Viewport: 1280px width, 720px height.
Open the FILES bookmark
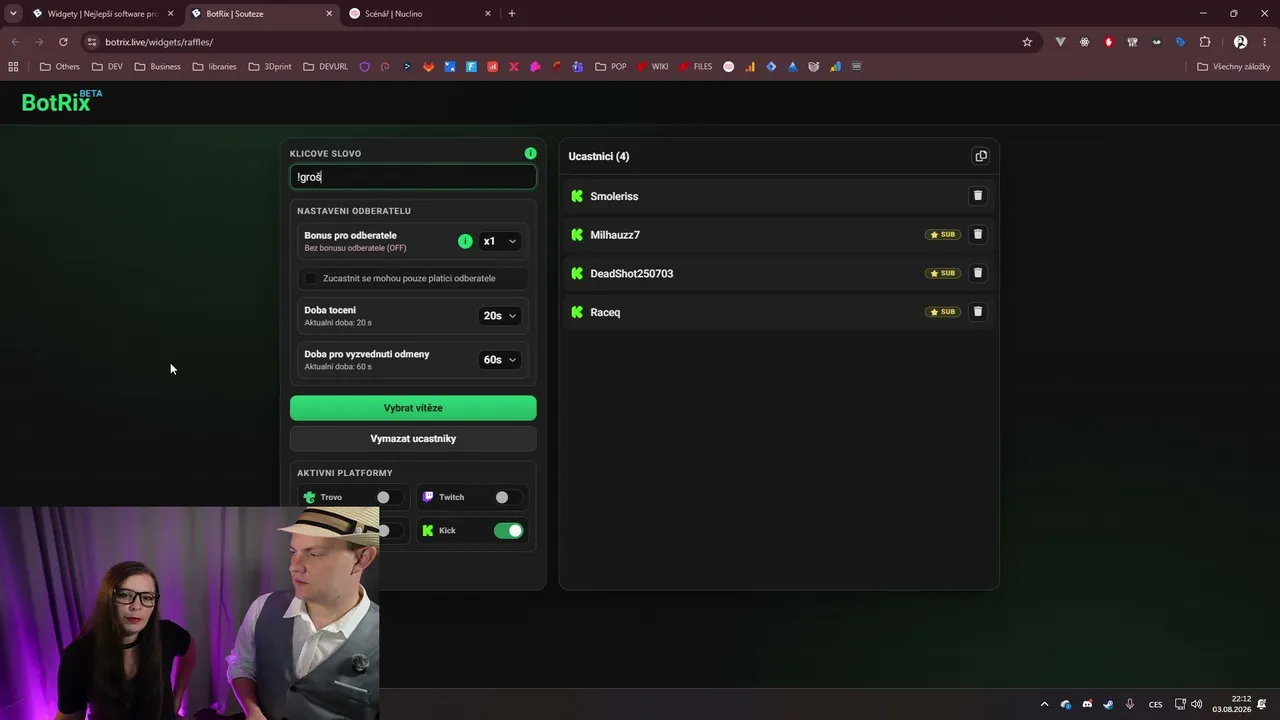point(695,67)
